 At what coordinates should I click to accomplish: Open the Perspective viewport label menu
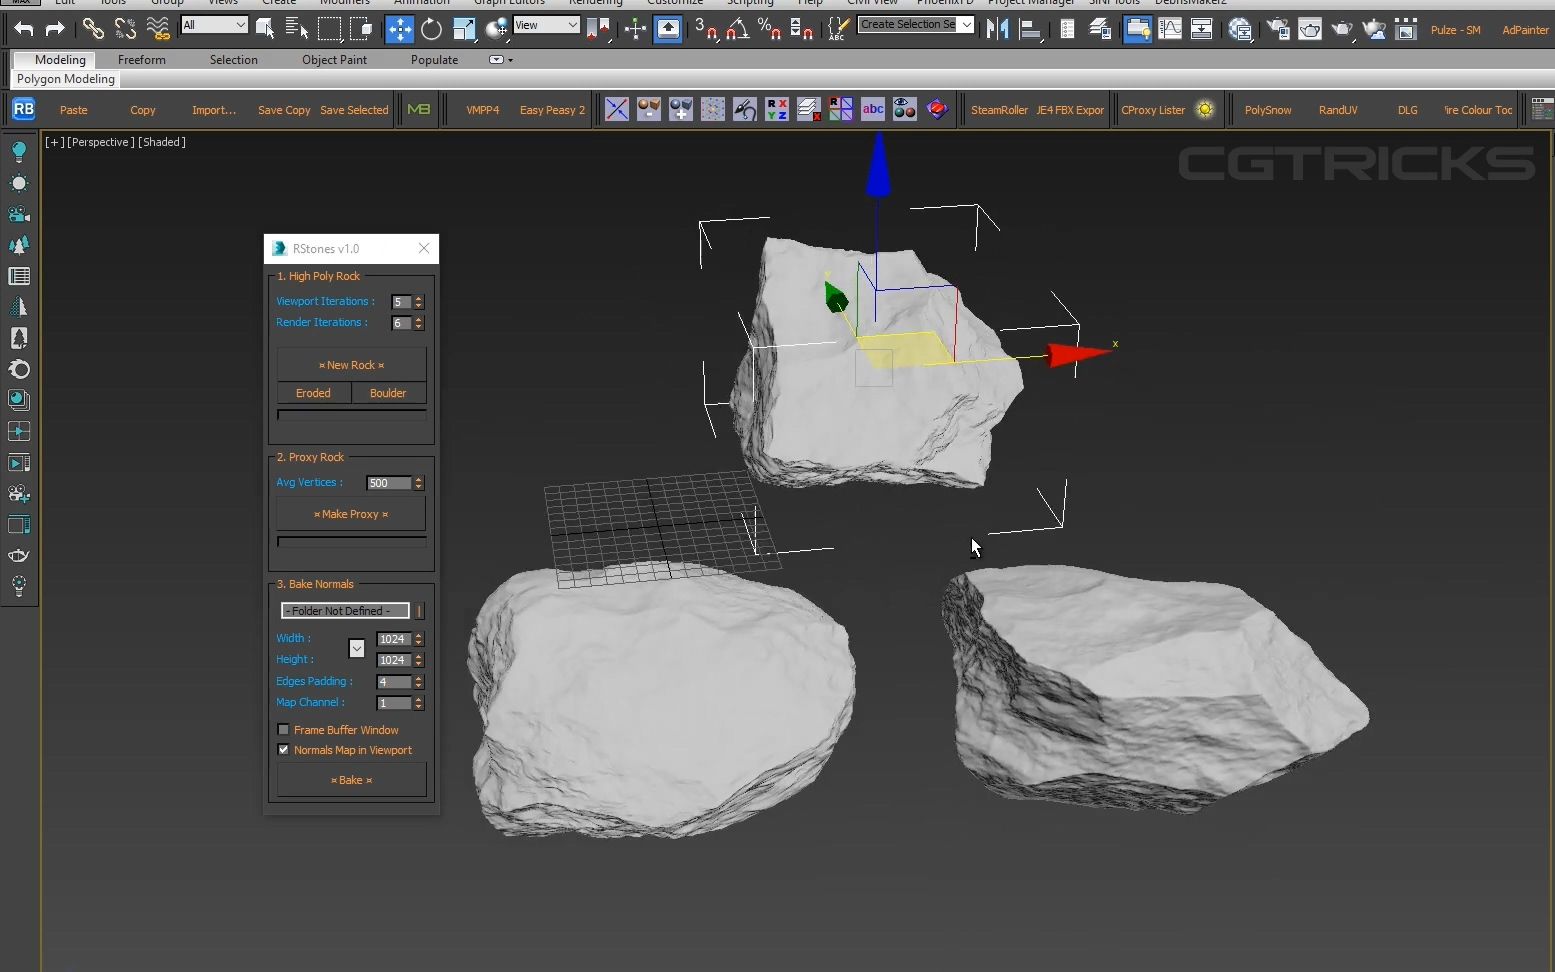point(100,142)
